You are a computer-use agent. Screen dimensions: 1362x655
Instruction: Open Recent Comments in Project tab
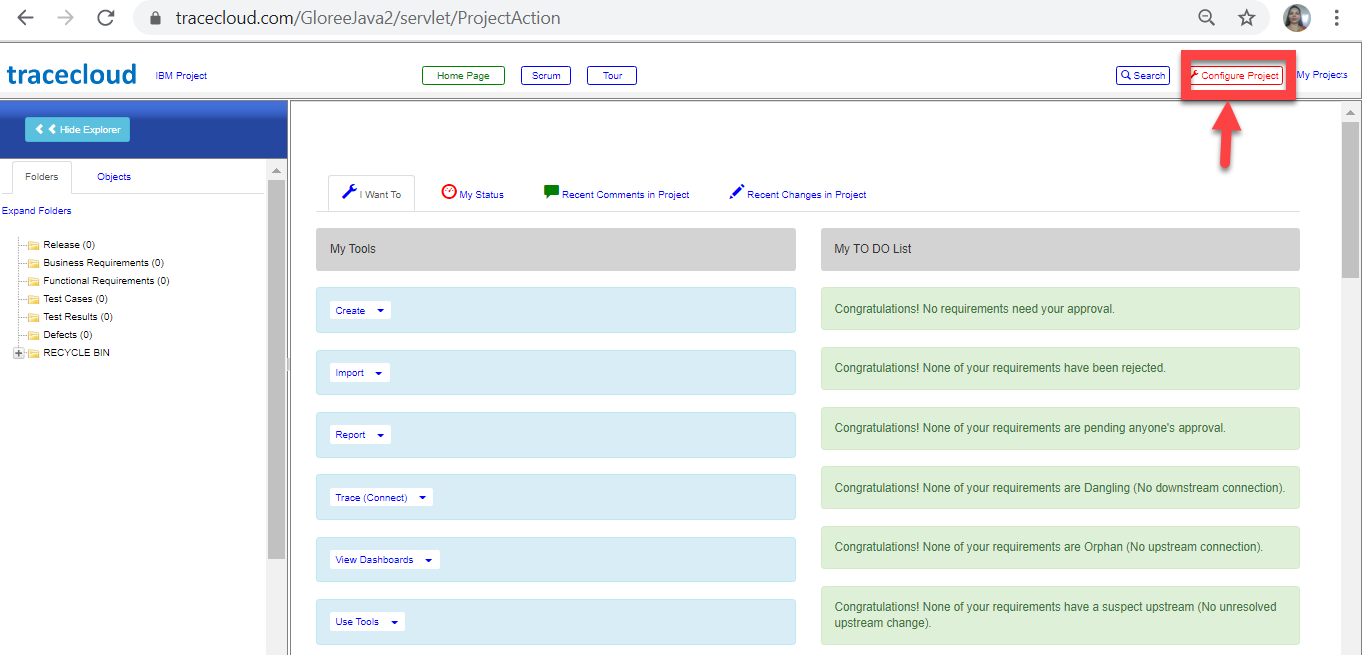(x=617, y=194)
